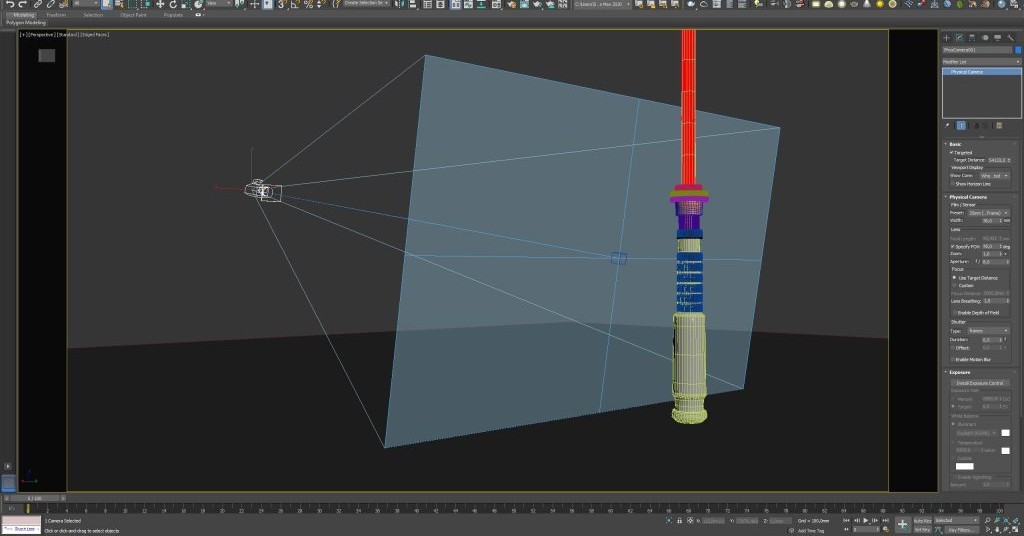Screen dimensions: 1024x536
Task: Click the Polygon Modeling panel label
Action: 26,23
